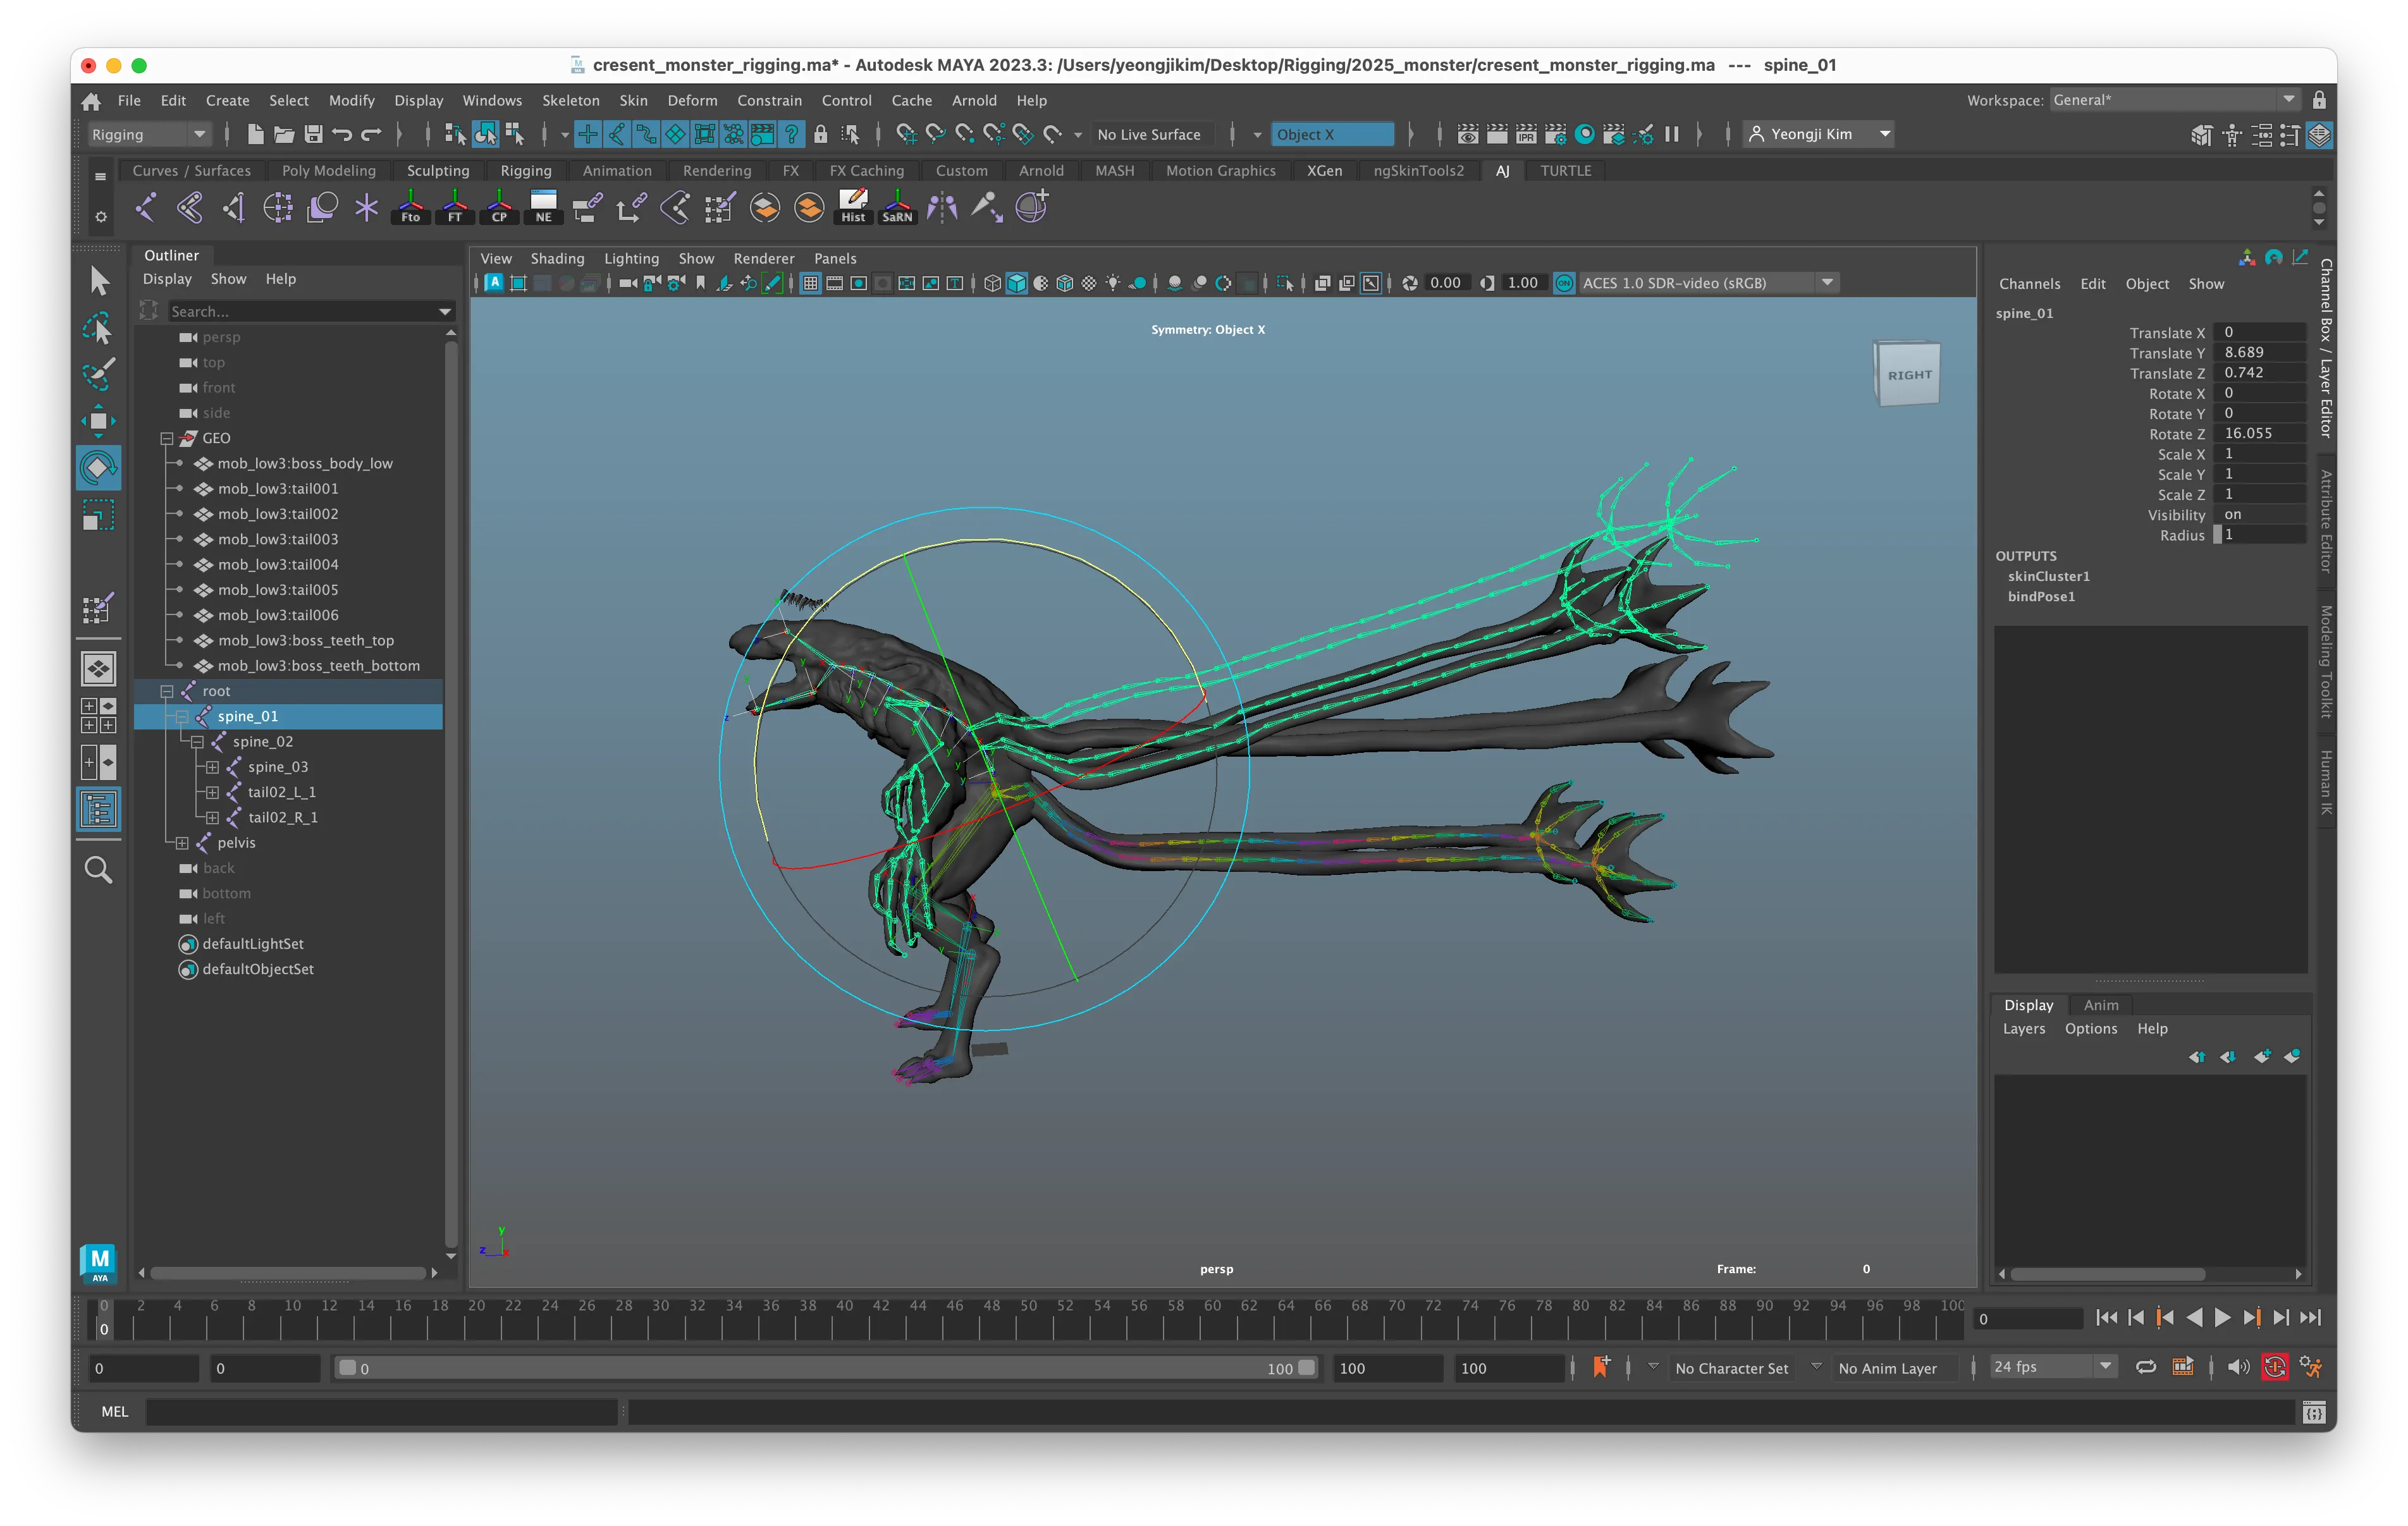Activate the Lasso select tool
This screenshot has width=2408, height=1526.
[x=98, y=328]
